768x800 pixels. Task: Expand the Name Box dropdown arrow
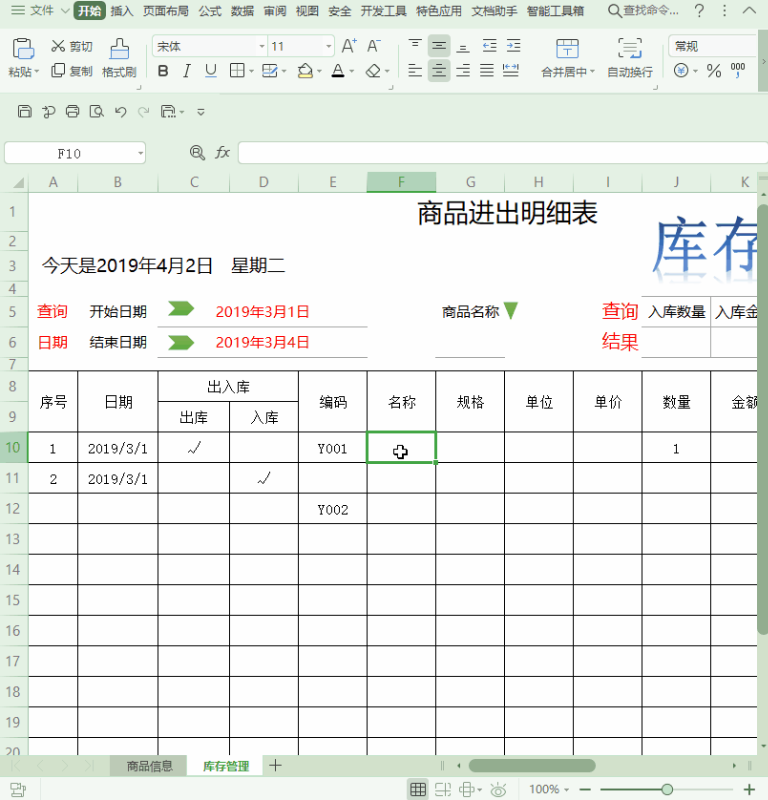tap(140, 153)
